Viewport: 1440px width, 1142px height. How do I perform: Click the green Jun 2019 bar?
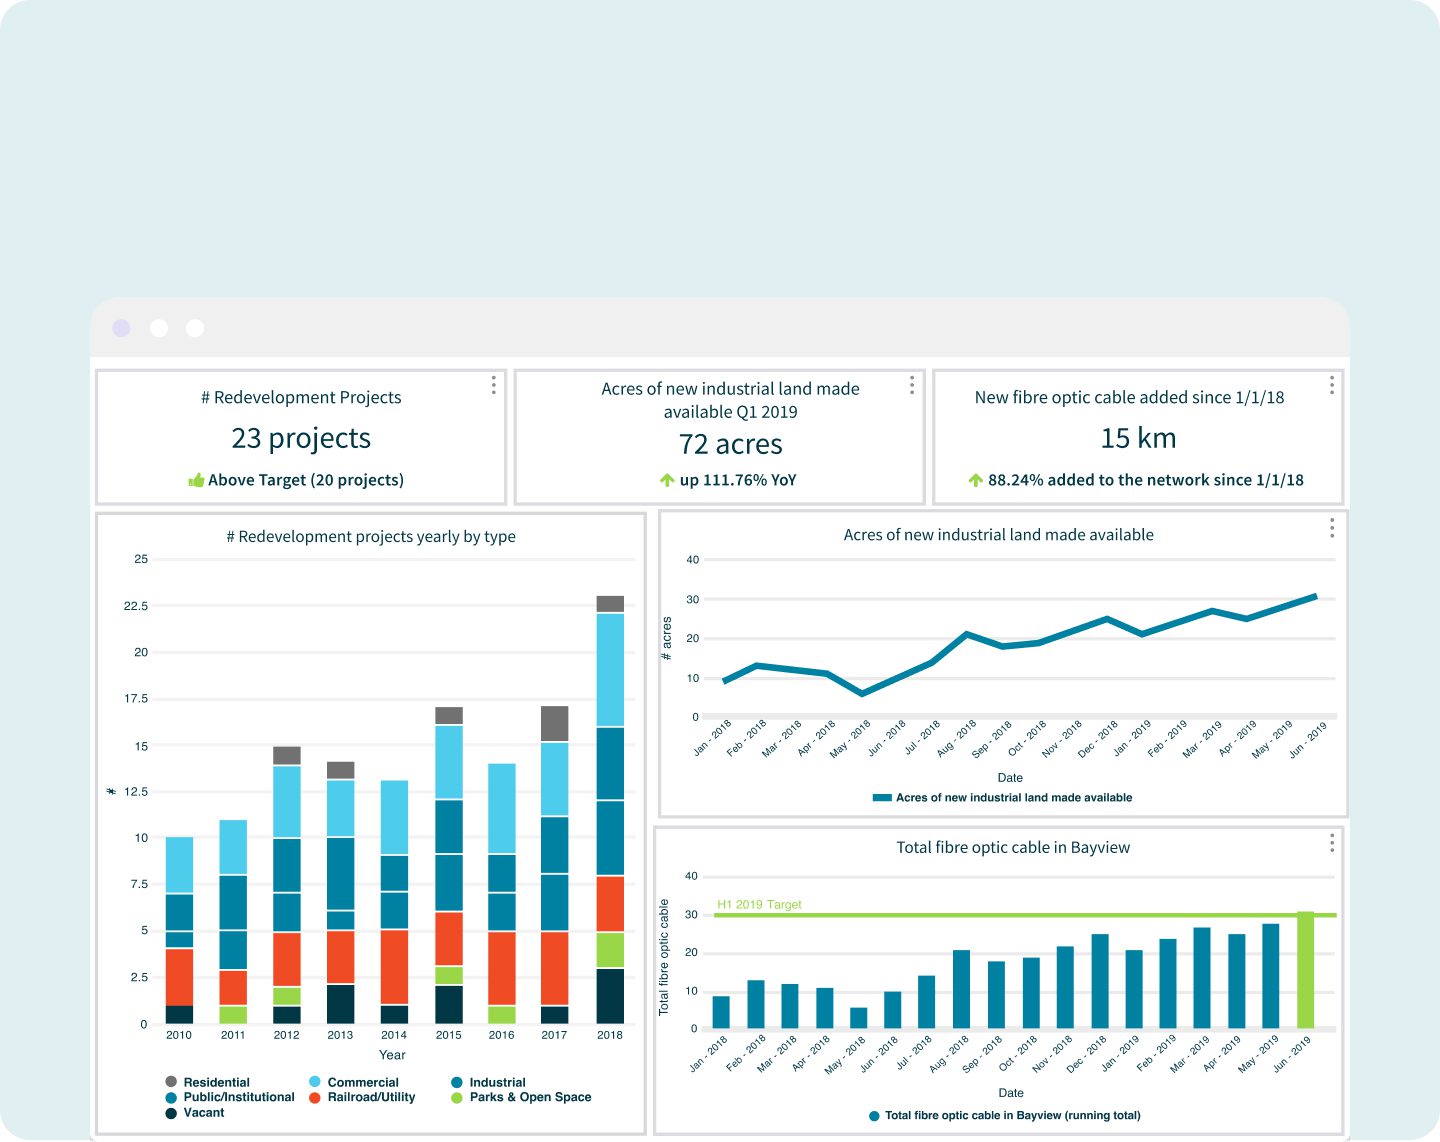pyautogui.click(x=1305, y=970)
